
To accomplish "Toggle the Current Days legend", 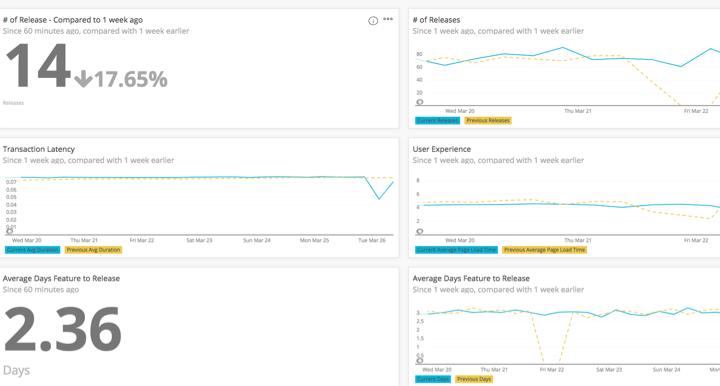I will click(x=433, y=379).
